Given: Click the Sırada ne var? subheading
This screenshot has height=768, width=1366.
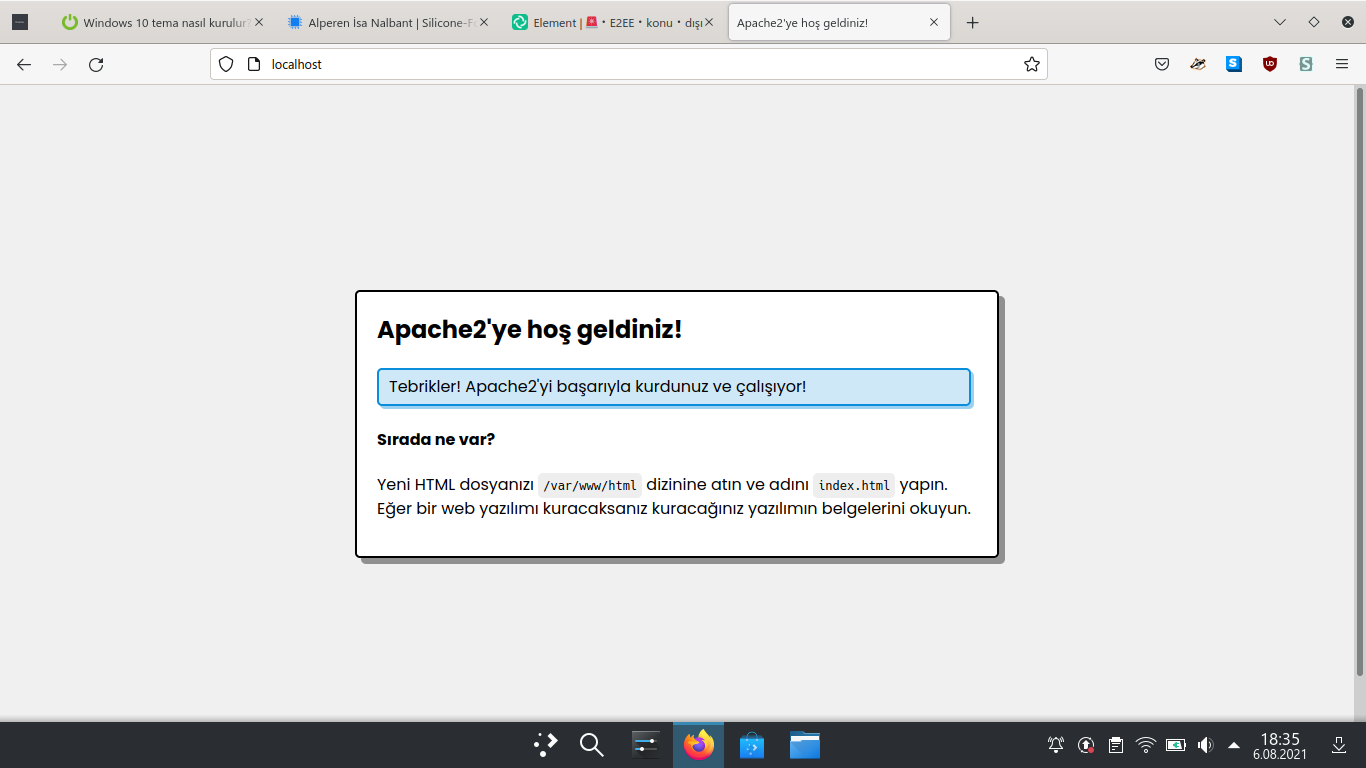Looking at the screenshot, I should [x=436, y=440].
